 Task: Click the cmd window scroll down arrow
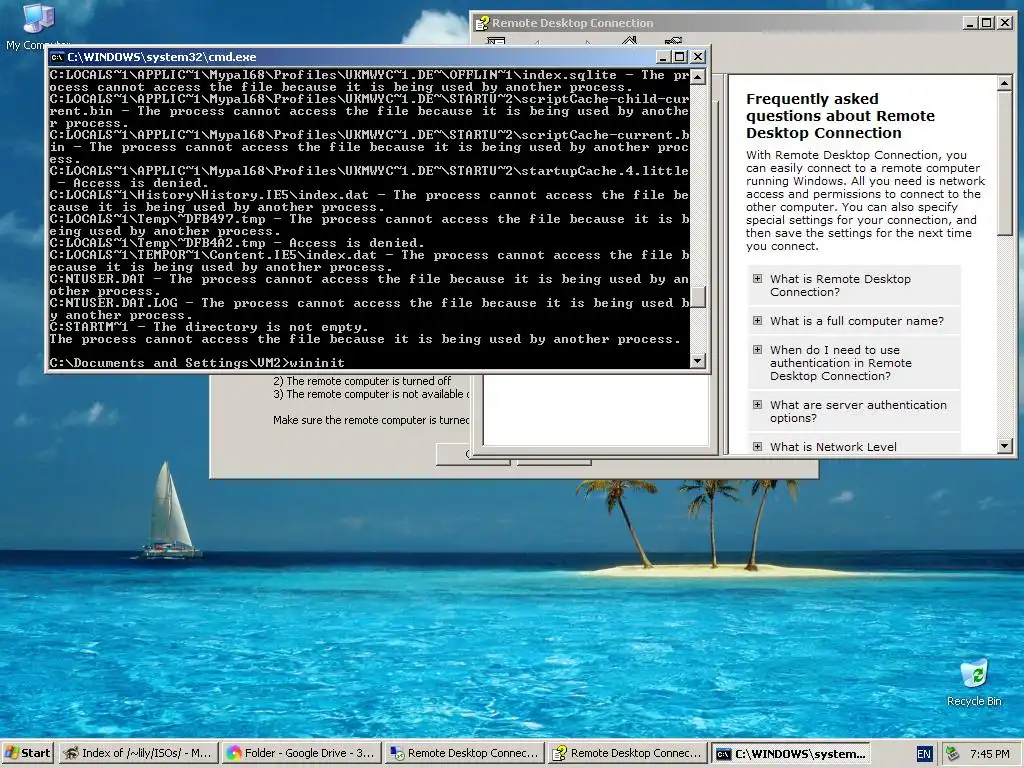coord(697,360)
